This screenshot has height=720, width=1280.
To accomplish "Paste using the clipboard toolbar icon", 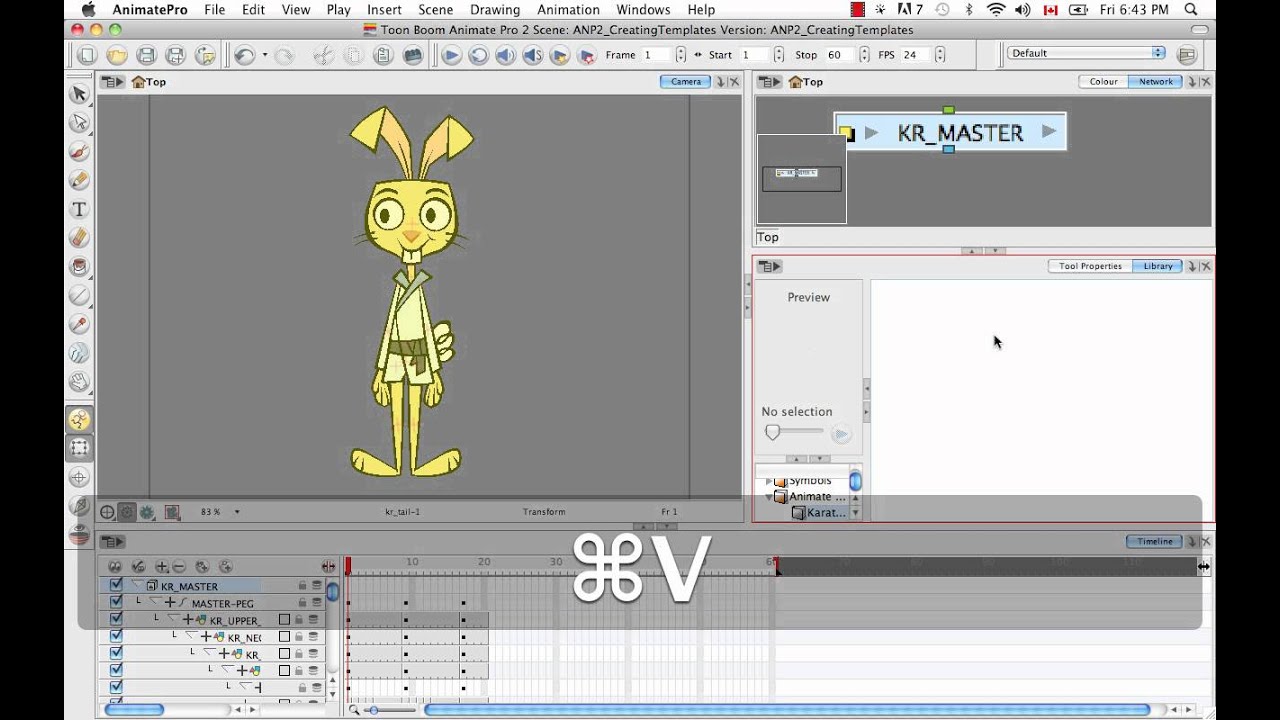I will tap(382, 56).
